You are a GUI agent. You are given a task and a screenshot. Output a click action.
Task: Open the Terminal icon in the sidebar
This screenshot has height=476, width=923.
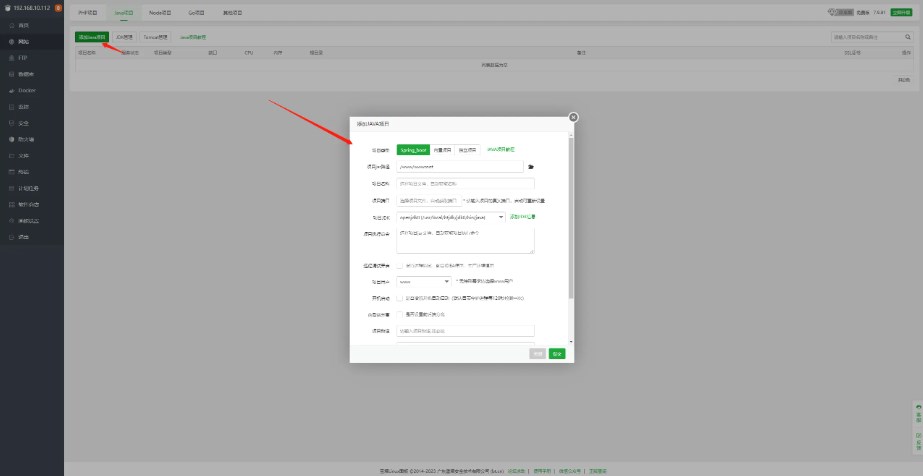[12, 172]
